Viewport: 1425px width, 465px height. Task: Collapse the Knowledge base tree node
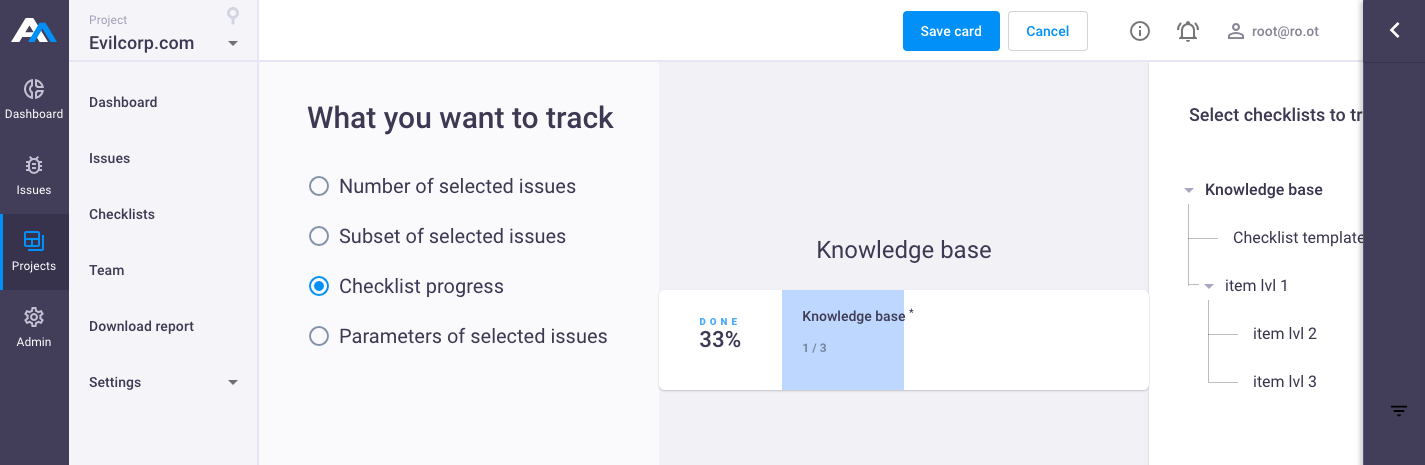coord(1189,190)
